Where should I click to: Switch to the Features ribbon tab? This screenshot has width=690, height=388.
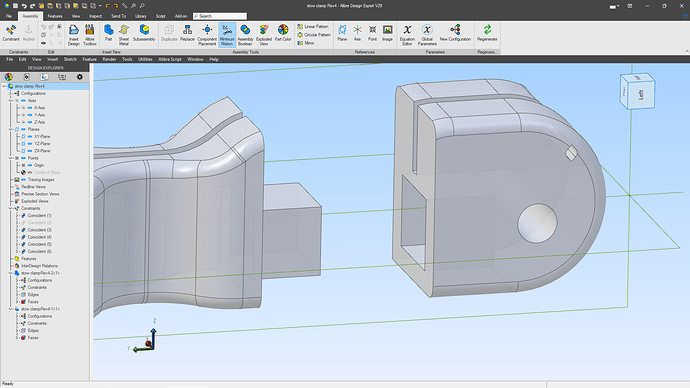click(55, 16)
